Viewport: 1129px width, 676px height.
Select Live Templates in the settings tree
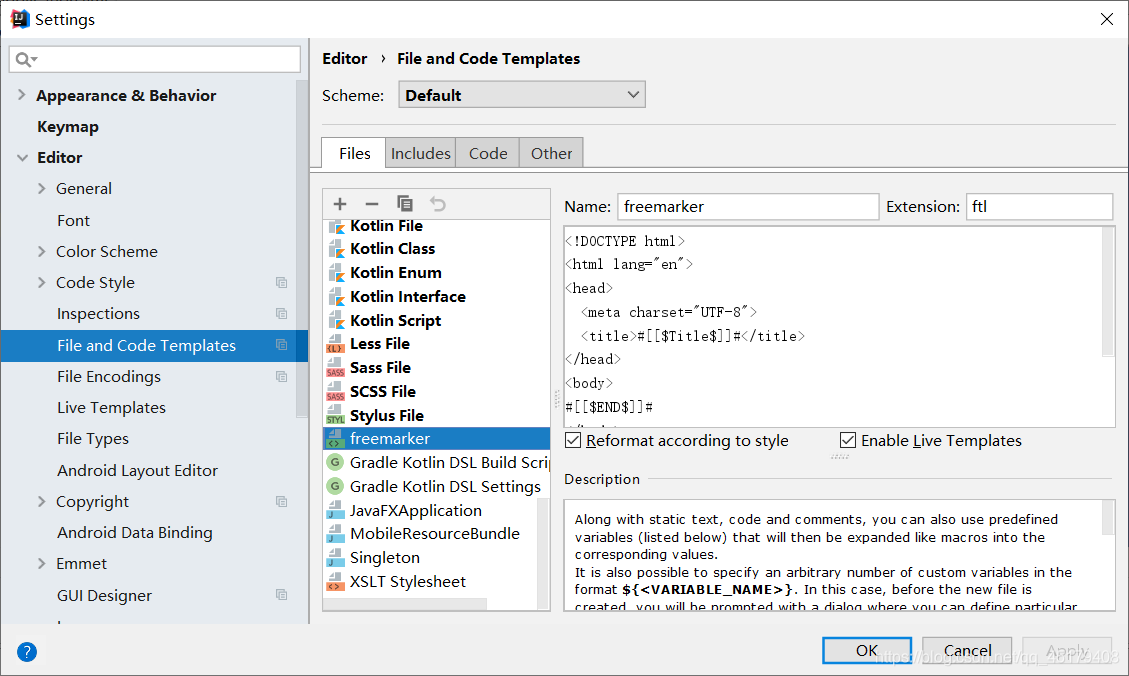111,407
